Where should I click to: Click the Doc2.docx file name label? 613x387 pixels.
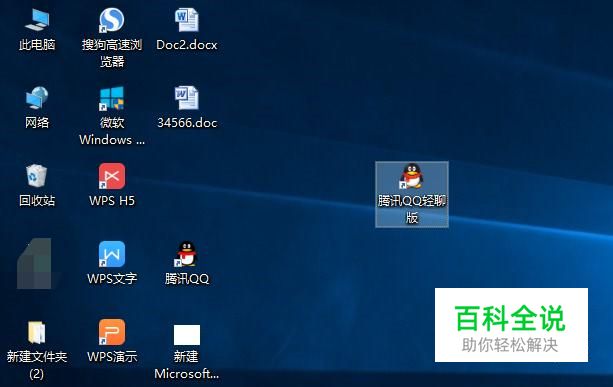coord(186,45)
